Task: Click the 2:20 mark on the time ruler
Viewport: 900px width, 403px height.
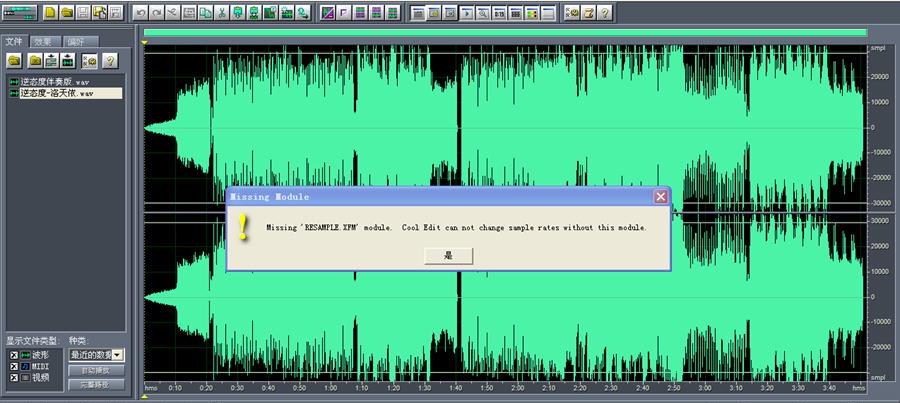Action: point(580,388)
